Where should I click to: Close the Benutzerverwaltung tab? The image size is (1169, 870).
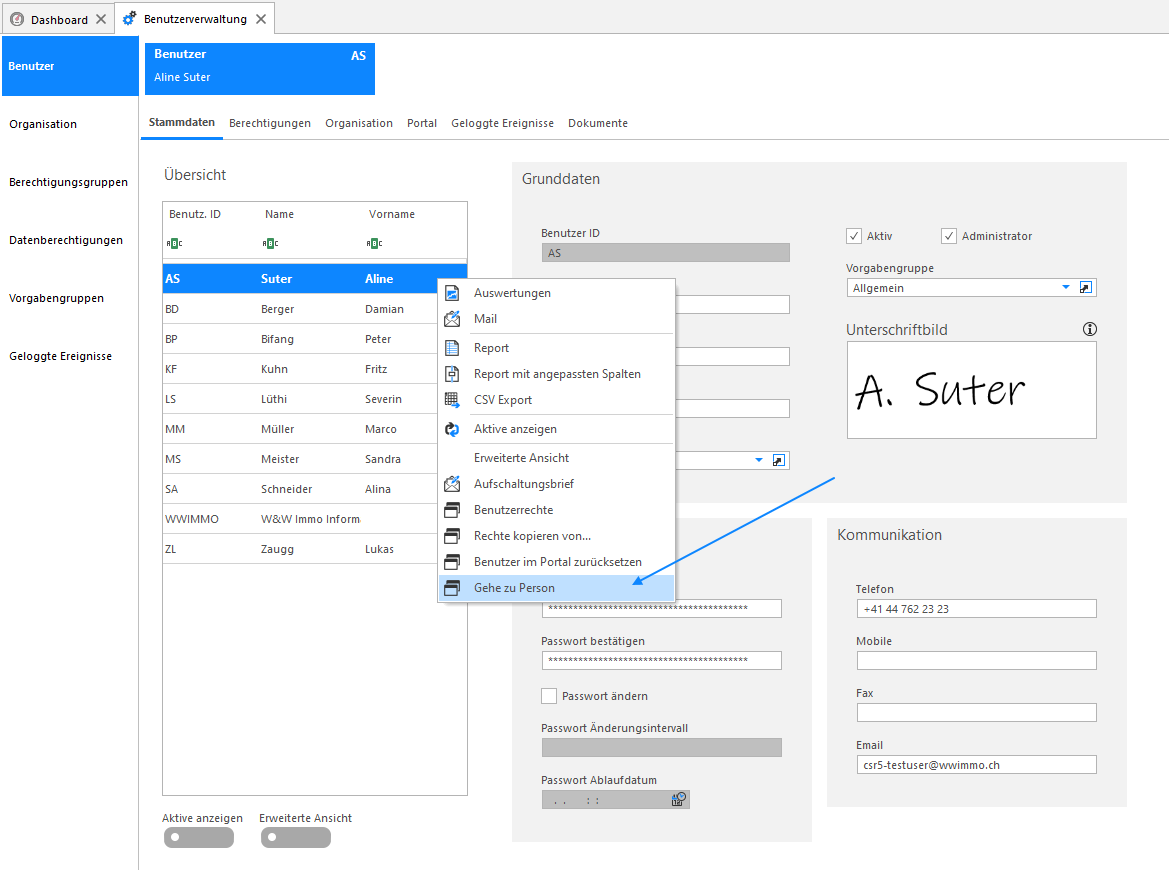tap(261, 19)
